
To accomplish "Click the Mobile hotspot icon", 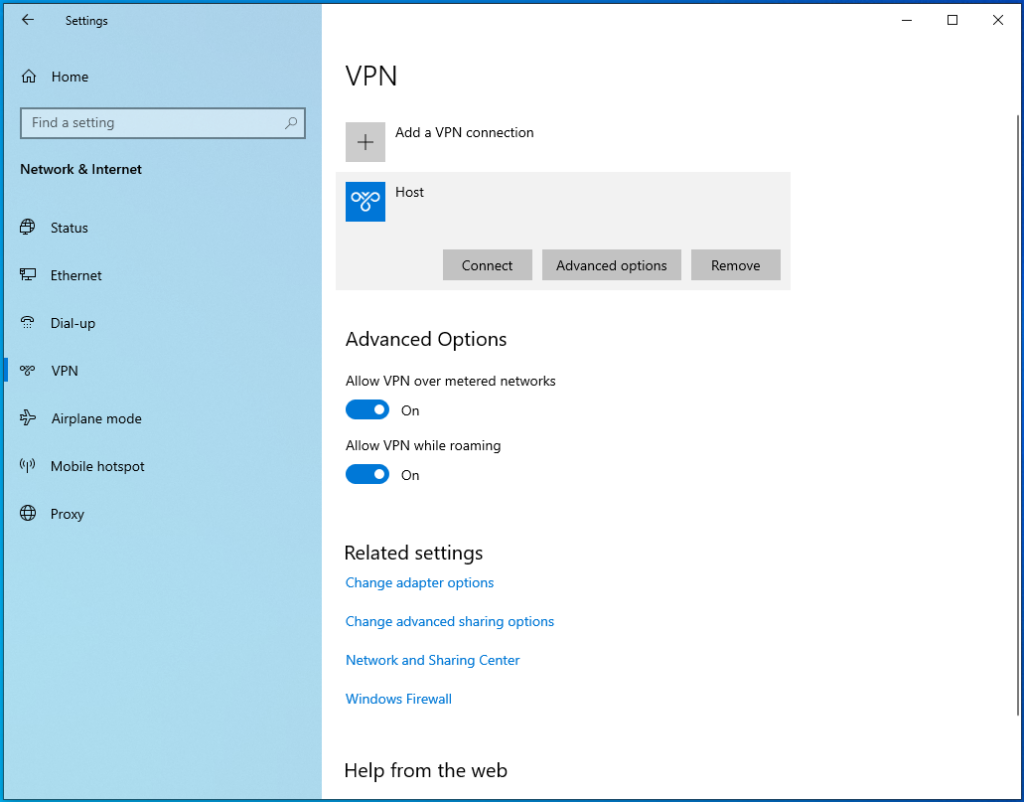I will click(x=28, y=466).
